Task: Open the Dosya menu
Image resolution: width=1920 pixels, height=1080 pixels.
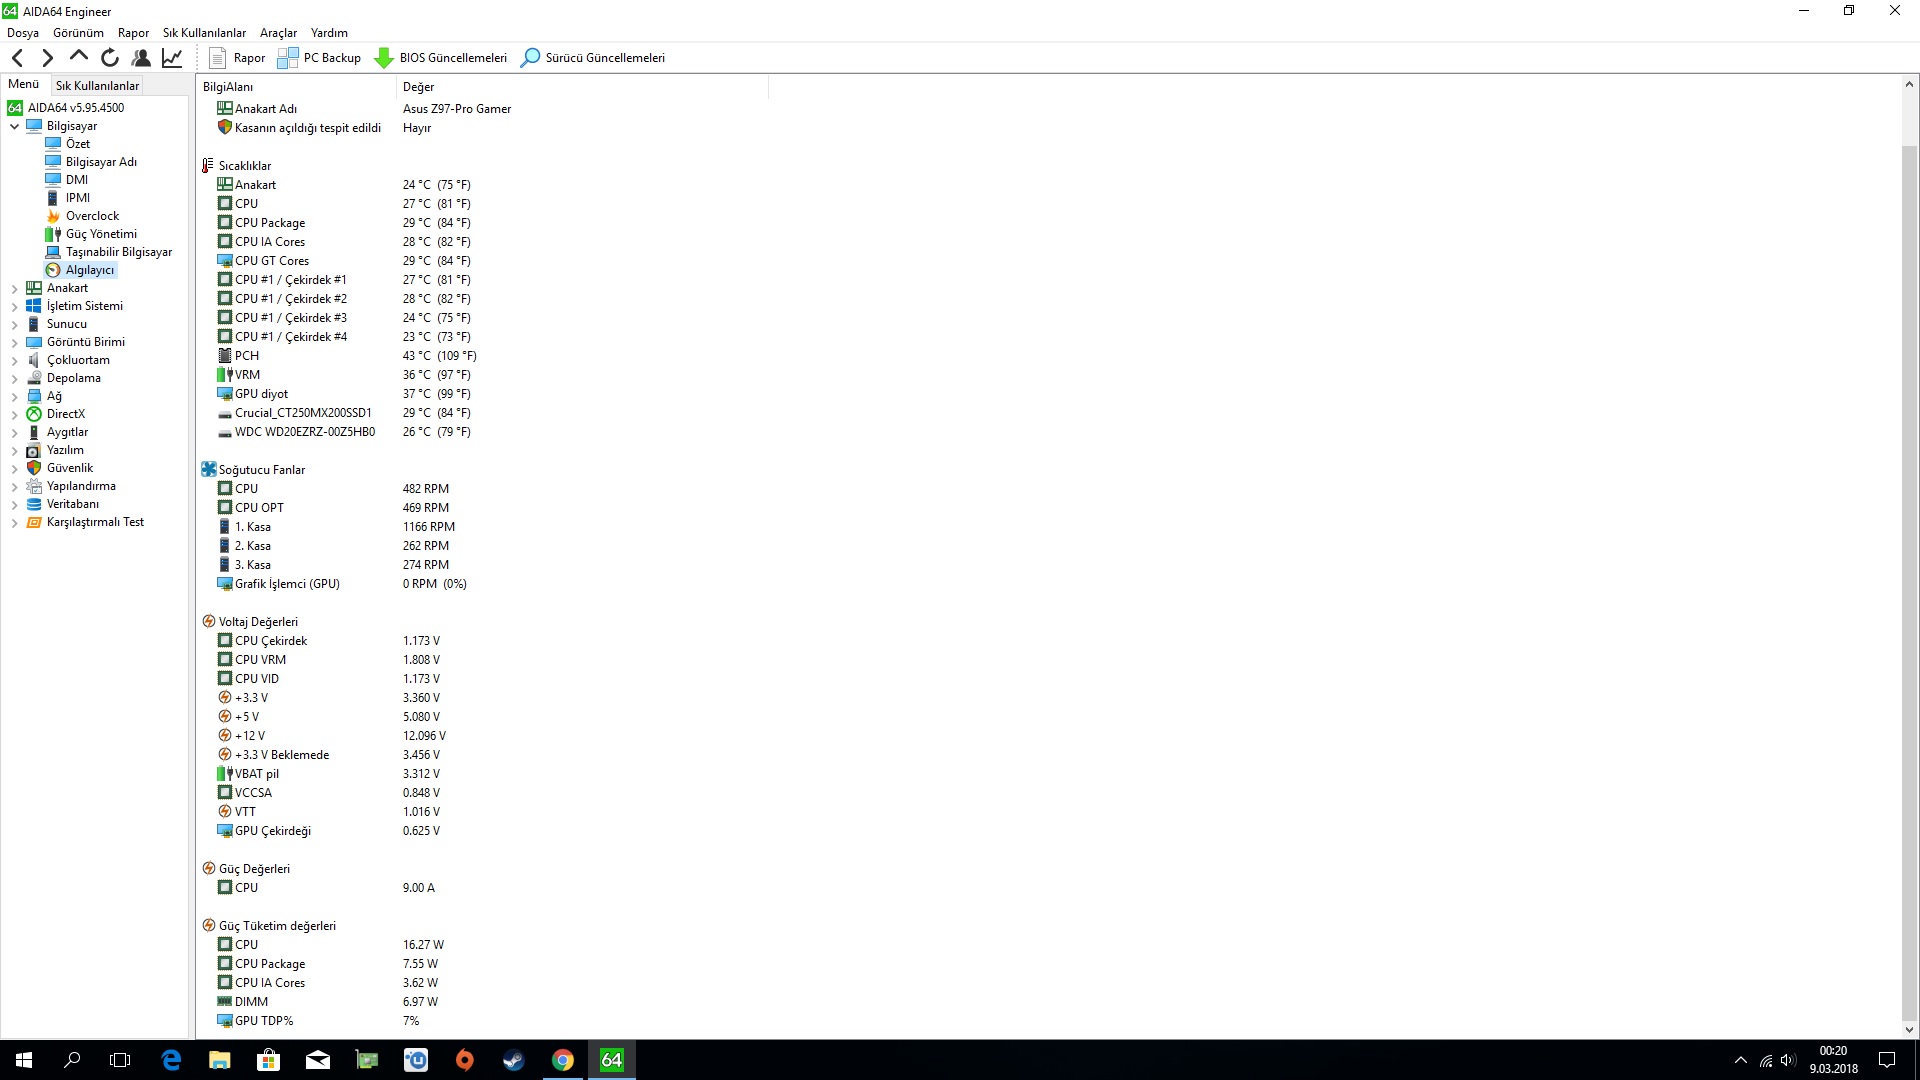Action: click(x=23, y=33)
